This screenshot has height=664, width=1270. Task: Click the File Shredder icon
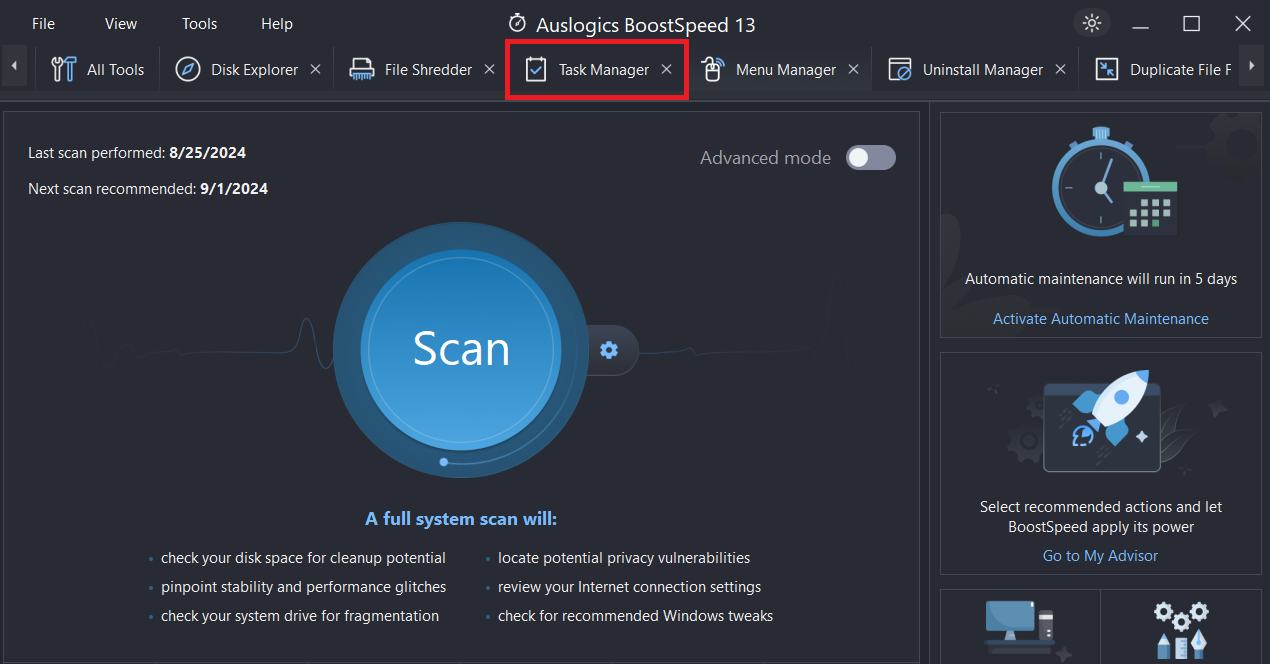[361, 69]
